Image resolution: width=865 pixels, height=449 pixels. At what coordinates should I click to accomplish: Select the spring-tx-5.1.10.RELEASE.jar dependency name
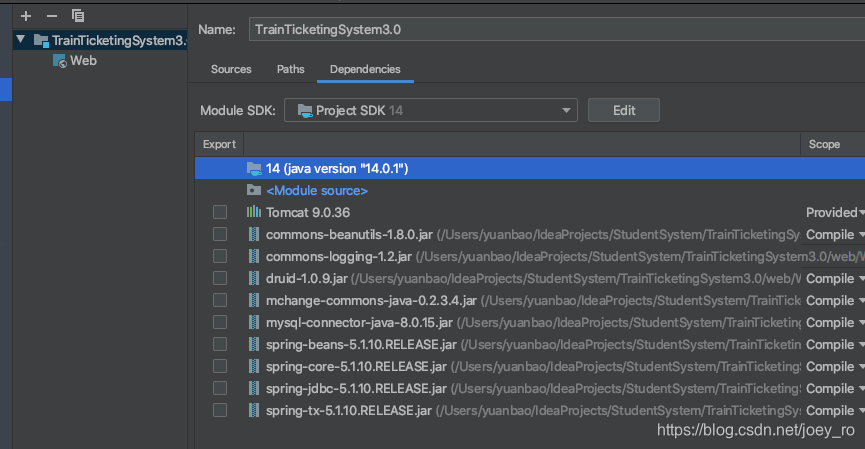point(349,410)
